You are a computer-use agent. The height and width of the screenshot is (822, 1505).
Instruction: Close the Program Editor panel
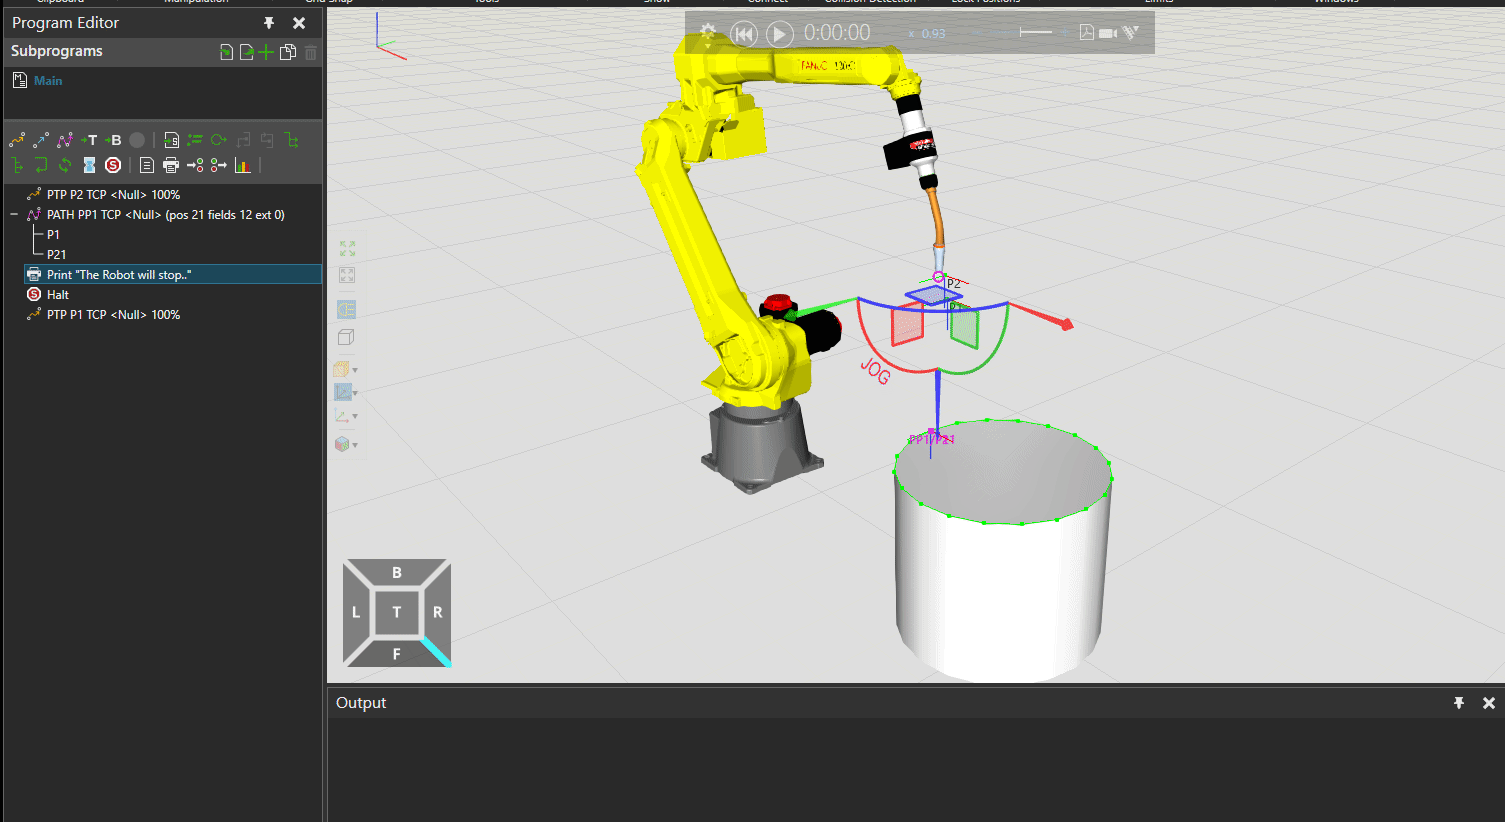[299, 23]
